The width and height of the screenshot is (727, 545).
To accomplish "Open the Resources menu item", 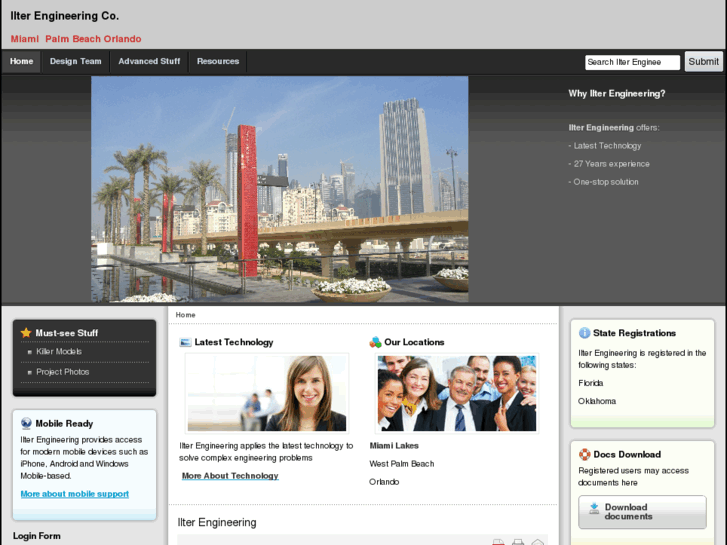I will 218,61.
